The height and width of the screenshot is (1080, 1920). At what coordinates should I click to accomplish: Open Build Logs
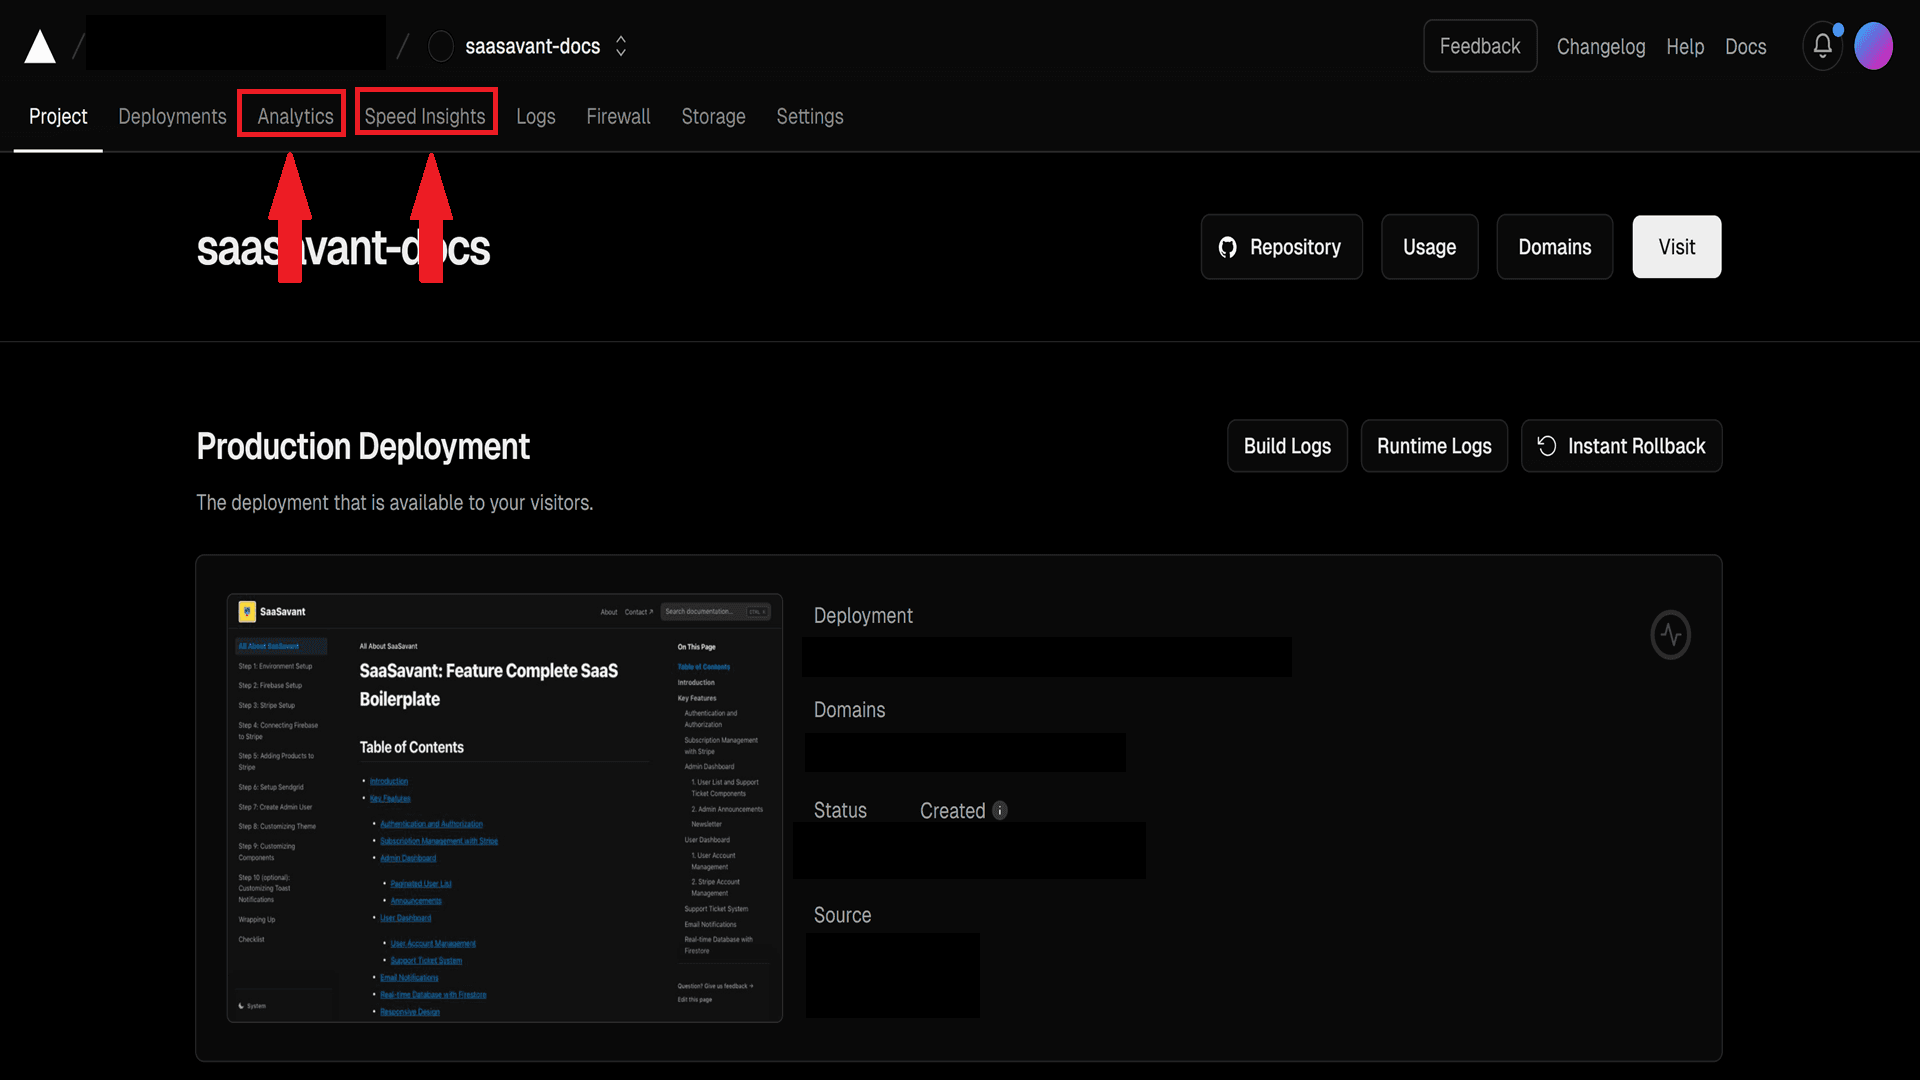click(1287, 446)
